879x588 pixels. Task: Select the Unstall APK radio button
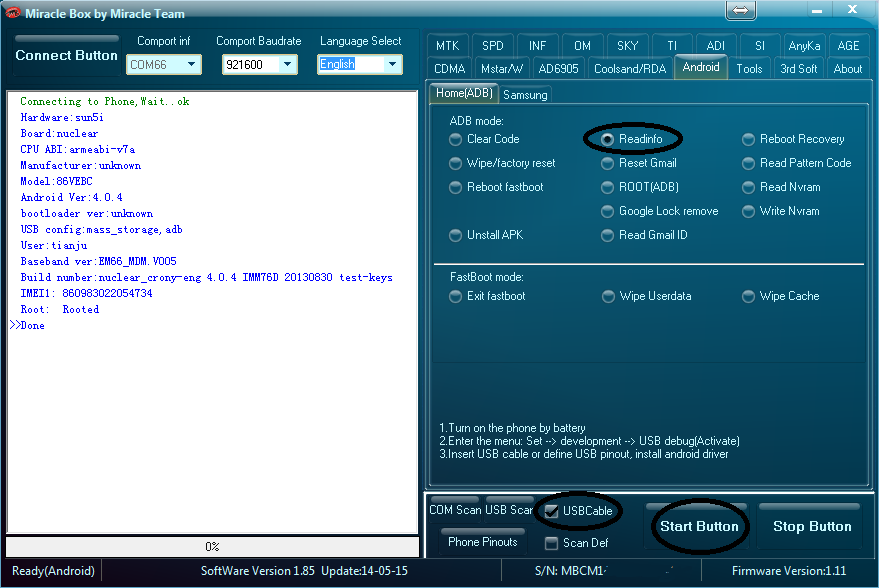[x=455, y=235]
